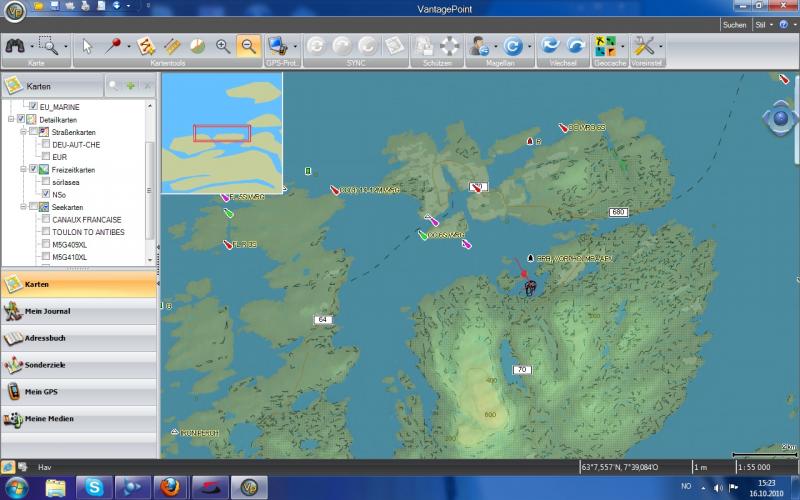Viewport: 800px width, 500px height.
Task: Click the green plus icon in the Karten header
Action: click(130, 86)
